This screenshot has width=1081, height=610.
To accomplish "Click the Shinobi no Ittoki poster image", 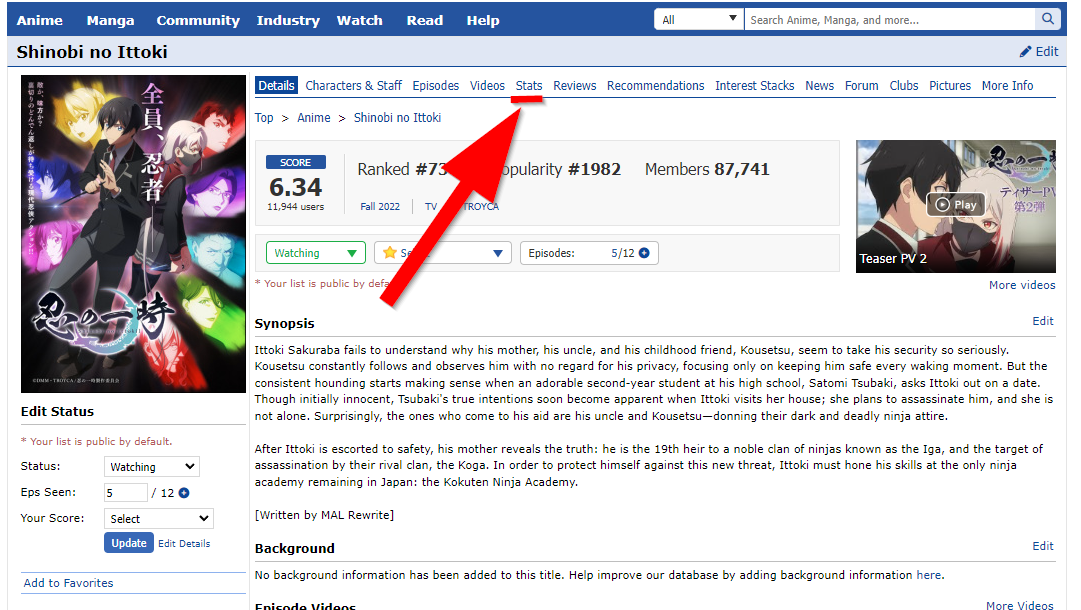I will coord(133,234).
